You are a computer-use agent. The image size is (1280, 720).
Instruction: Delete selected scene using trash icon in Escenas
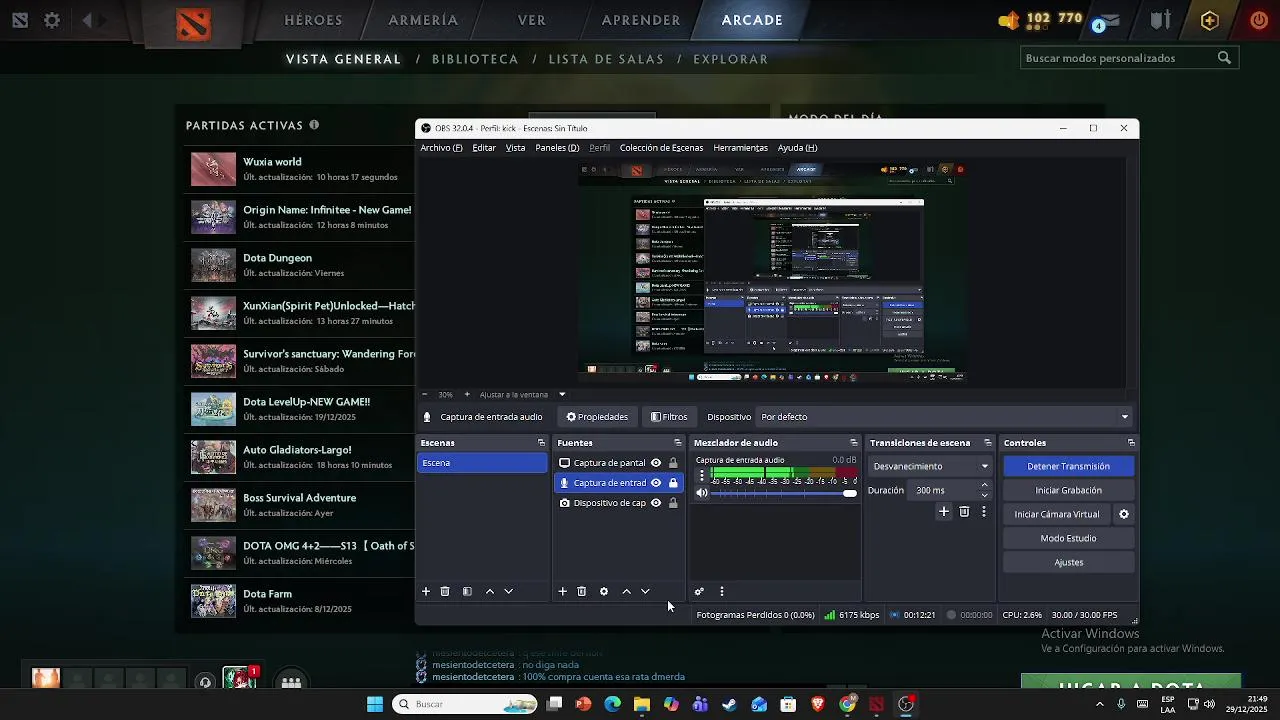445,592
